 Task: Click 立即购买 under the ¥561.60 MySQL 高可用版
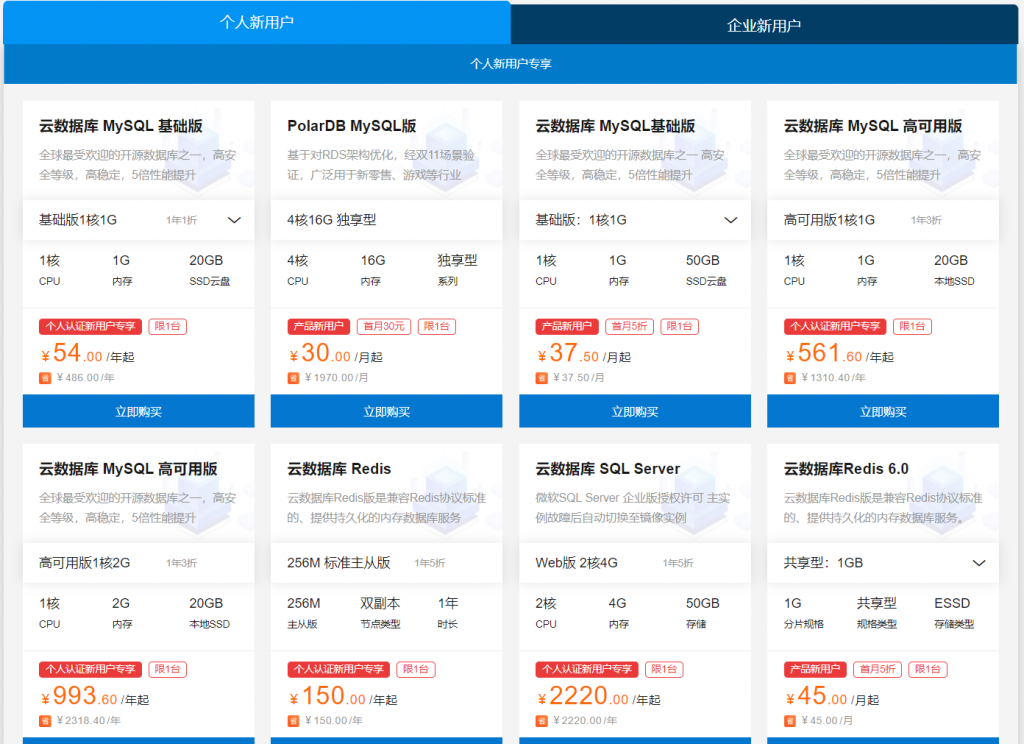pyautogui.click(x=883, y=412)
